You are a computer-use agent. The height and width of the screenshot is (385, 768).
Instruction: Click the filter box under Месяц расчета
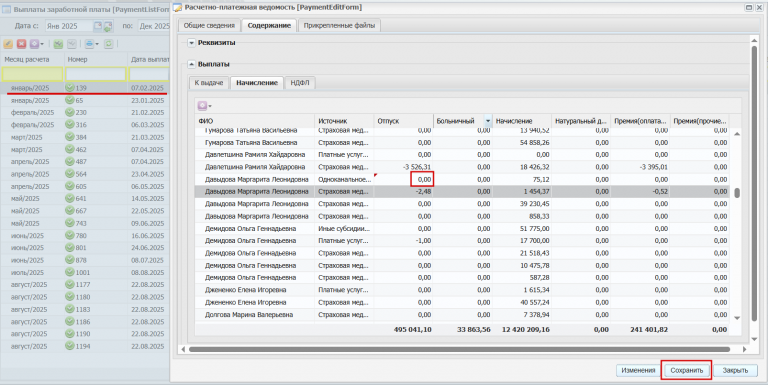tap(32, 74)
